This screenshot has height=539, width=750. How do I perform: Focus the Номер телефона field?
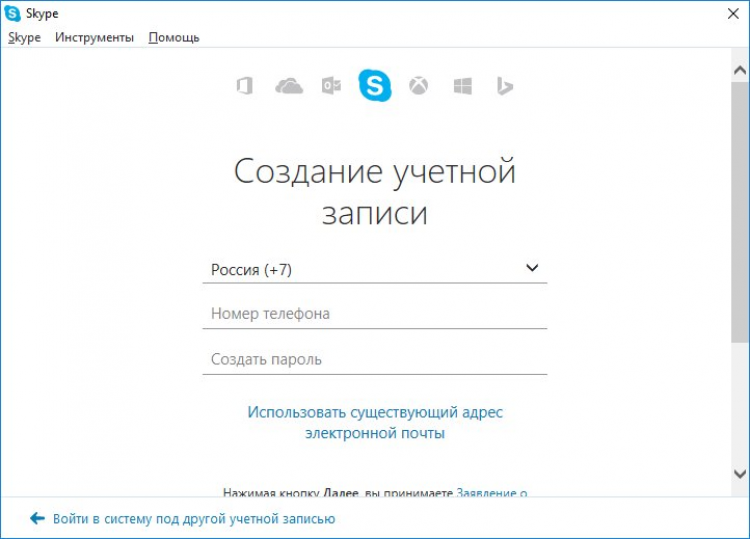click(x=375, y=314)
